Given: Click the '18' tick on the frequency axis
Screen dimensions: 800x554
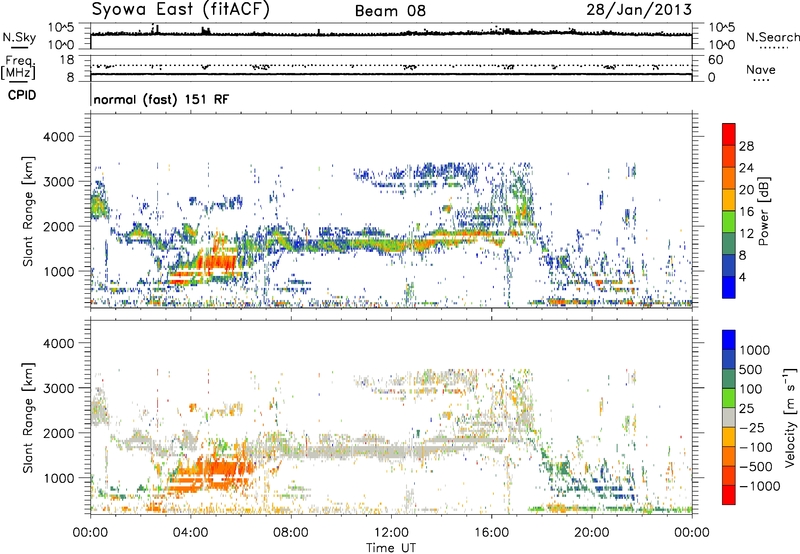Looking at the screenshot, I should pyautogui.click(x=67, y=60).
